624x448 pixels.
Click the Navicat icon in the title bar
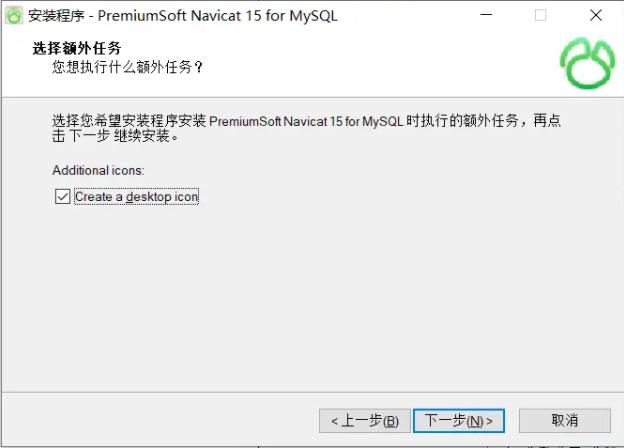pos(14,16)
